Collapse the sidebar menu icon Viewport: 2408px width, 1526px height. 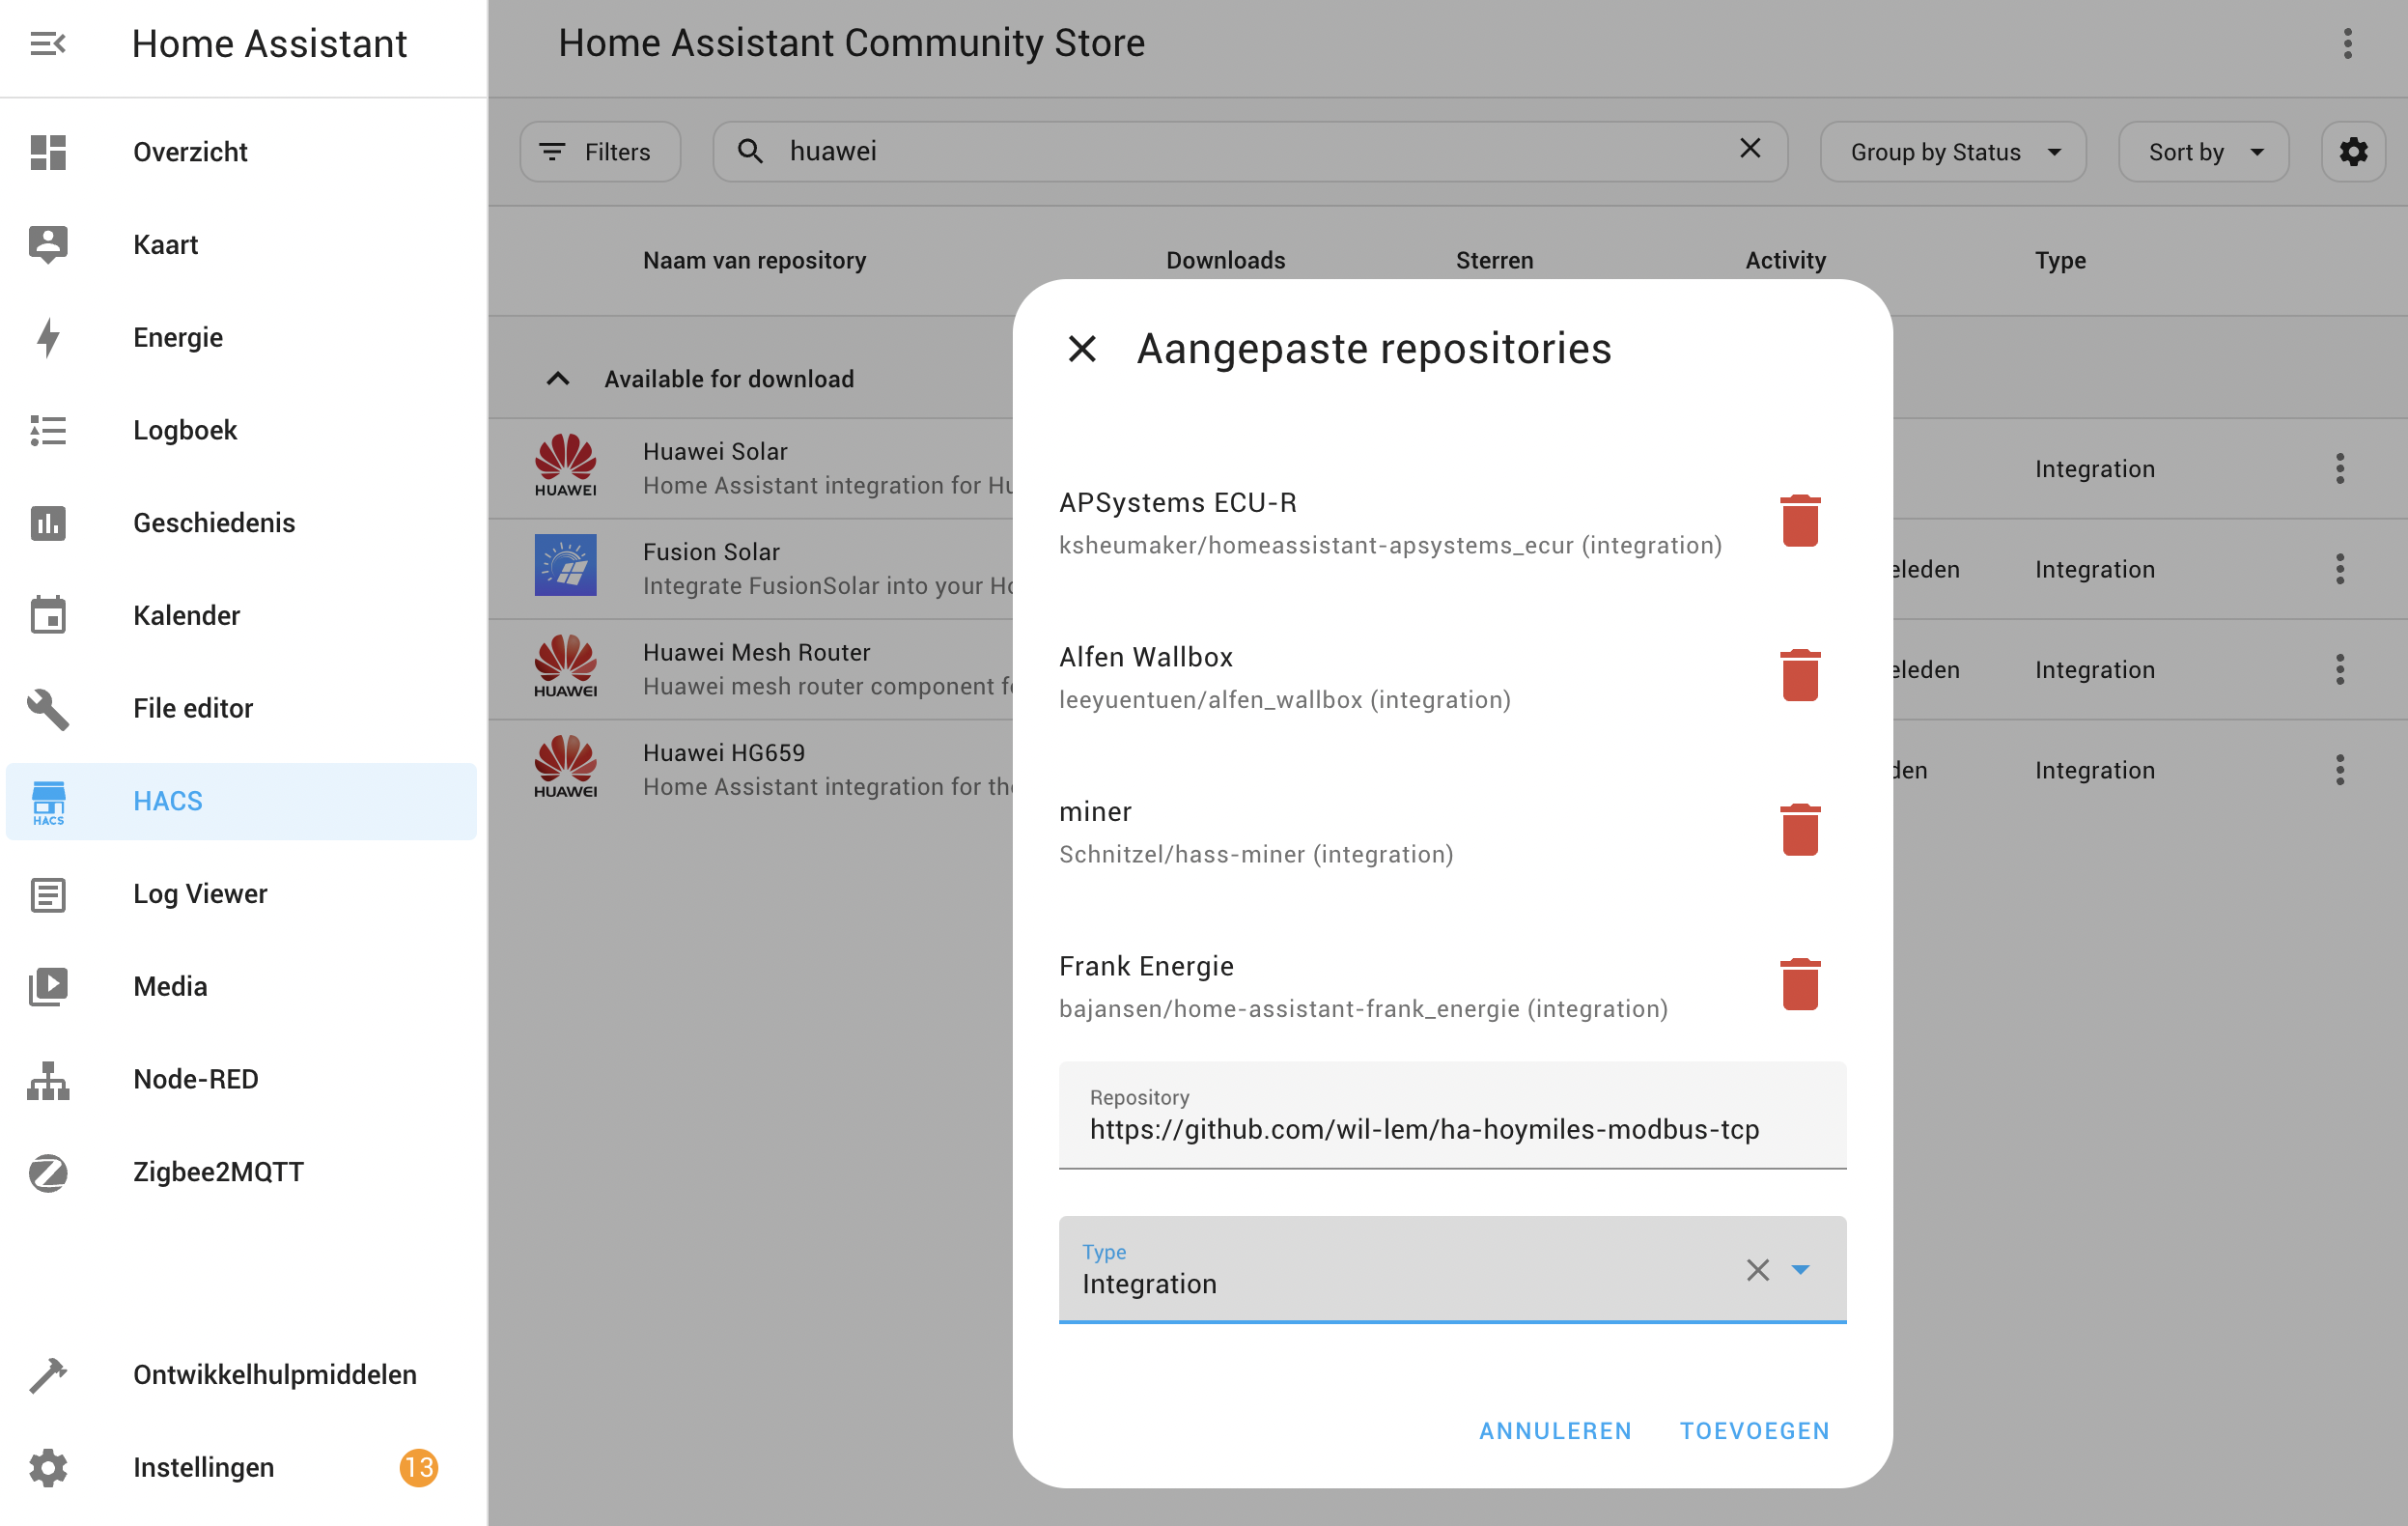[x=47, y=44]
